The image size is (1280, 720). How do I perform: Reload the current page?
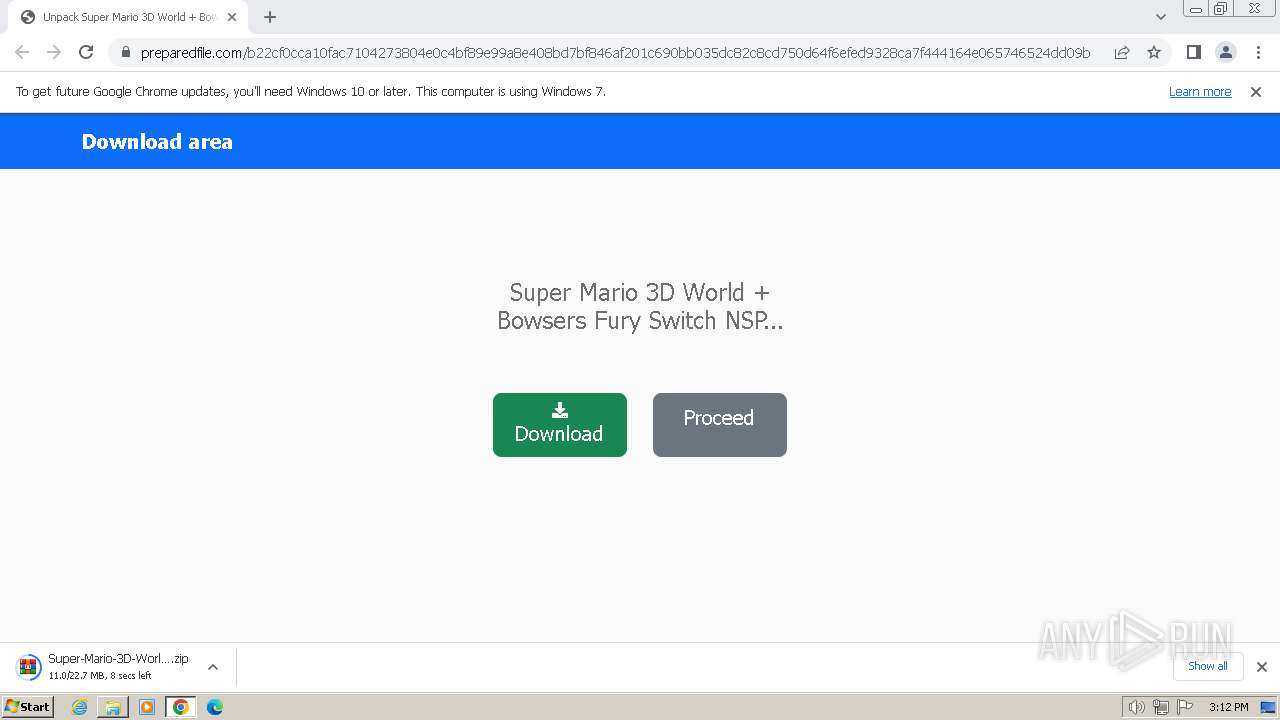point(86,52)
